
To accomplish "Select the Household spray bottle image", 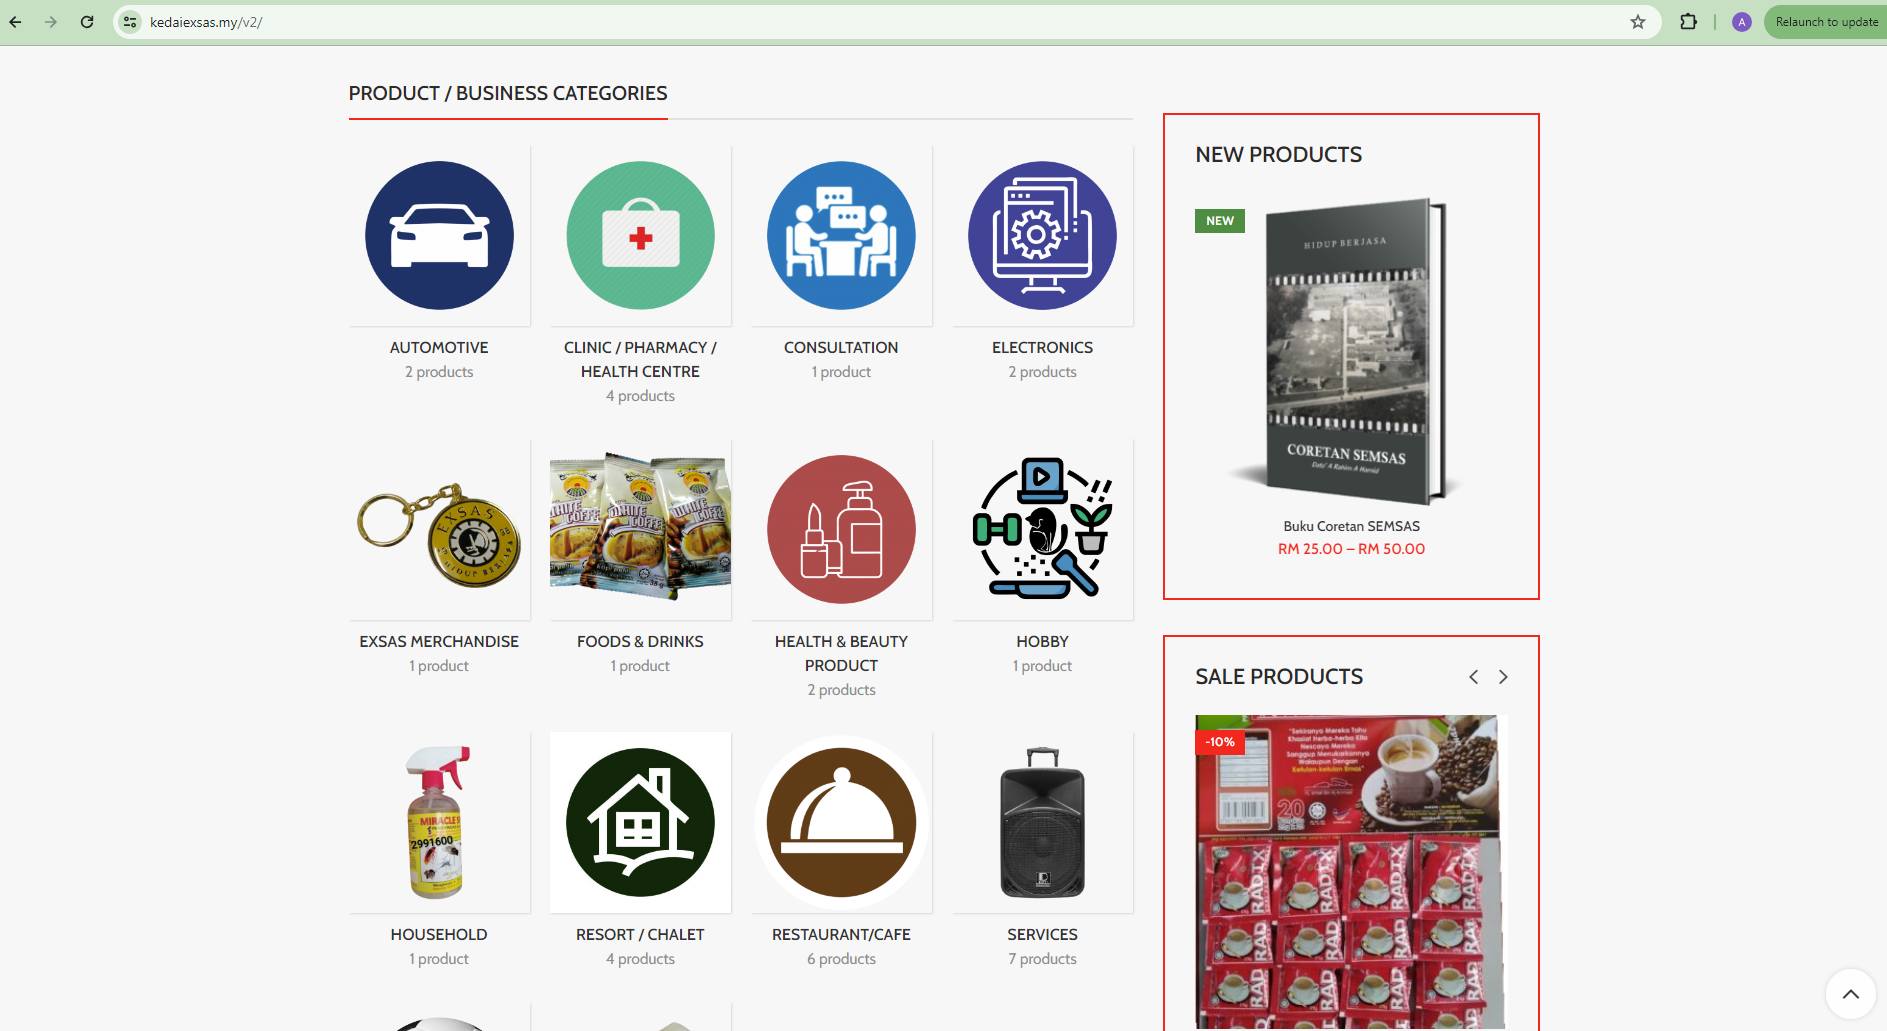I will coord(439,822).
